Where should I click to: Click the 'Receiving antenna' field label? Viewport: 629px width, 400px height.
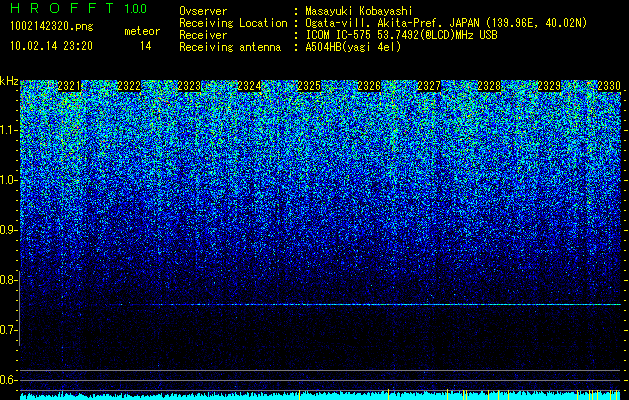(x=230, y=47)
